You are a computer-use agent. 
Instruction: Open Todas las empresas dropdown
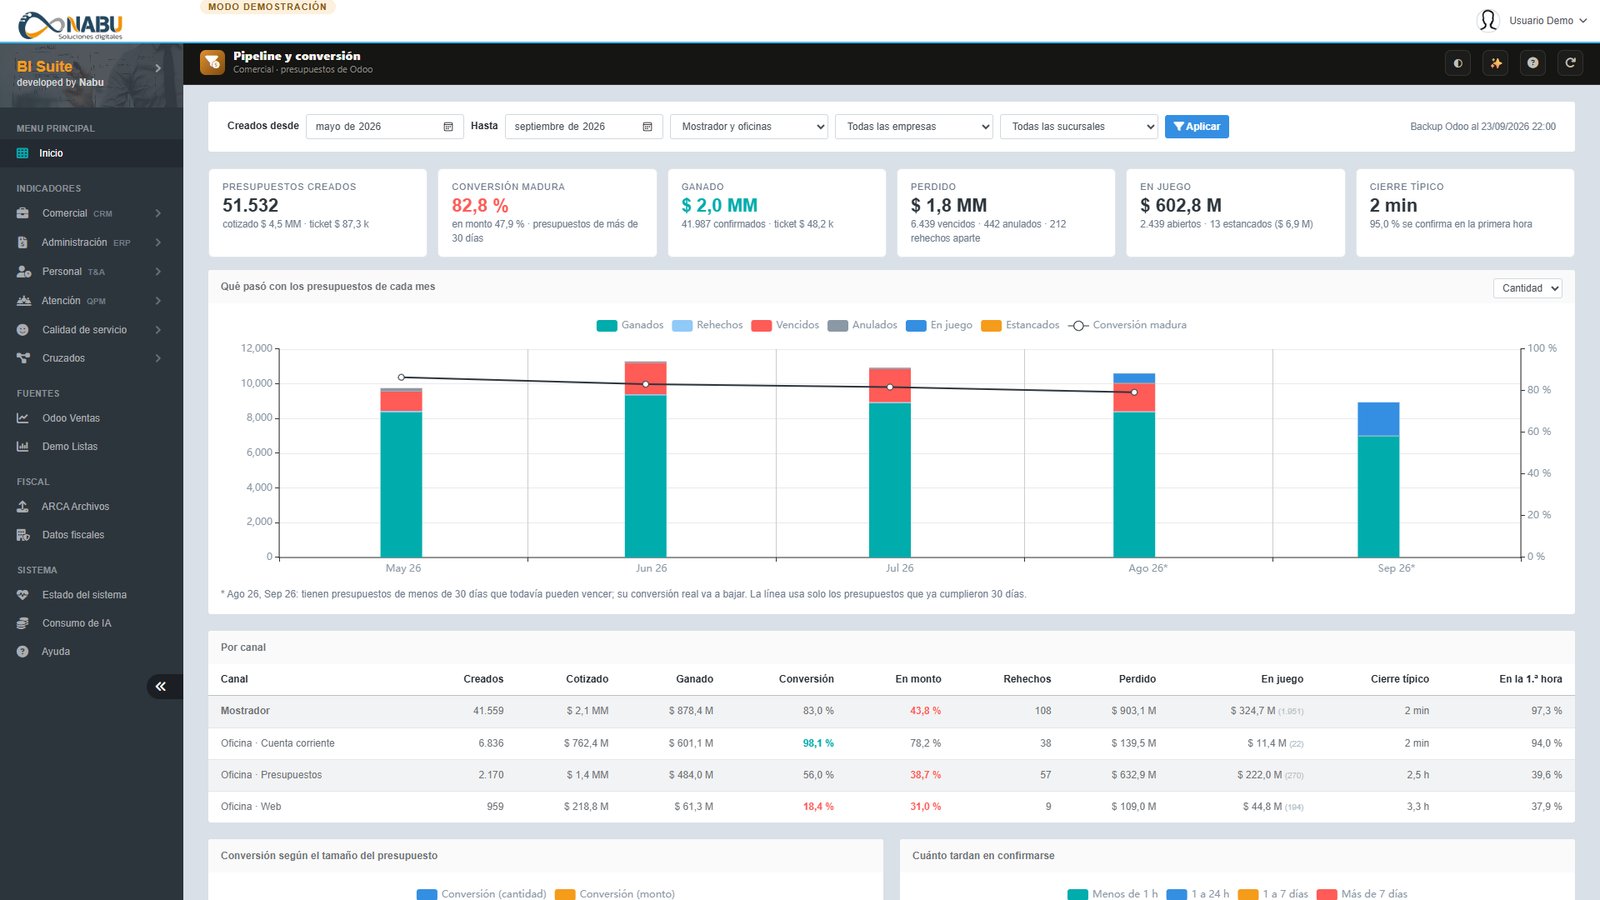click(x=914, y=127)
